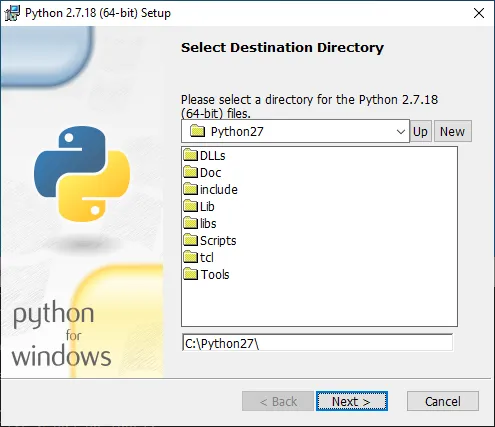
Task: Click the Python27 folder icon in combo box
Action: click(197, 131)
